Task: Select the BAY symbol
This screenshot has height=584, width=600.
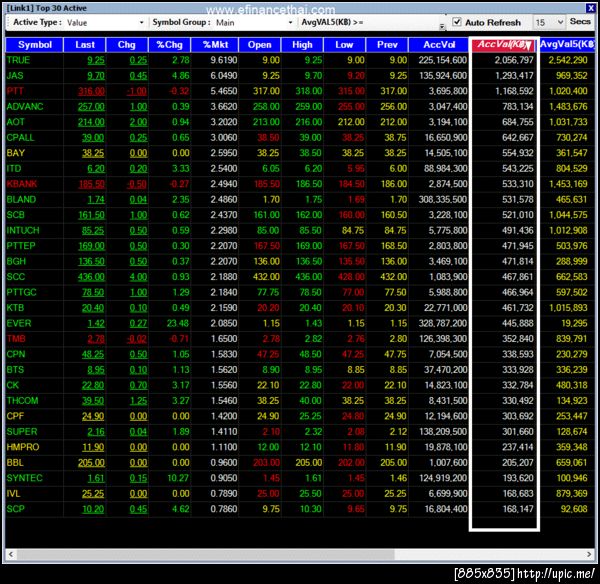Action: point(16,153)
